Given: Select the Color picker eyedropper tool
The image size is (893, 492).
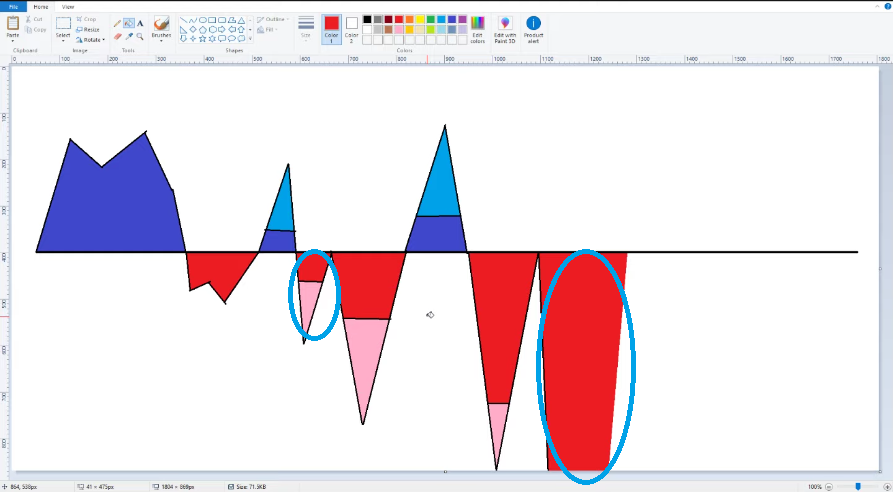Looking at the screenshot, I should (x=129, y=36).
